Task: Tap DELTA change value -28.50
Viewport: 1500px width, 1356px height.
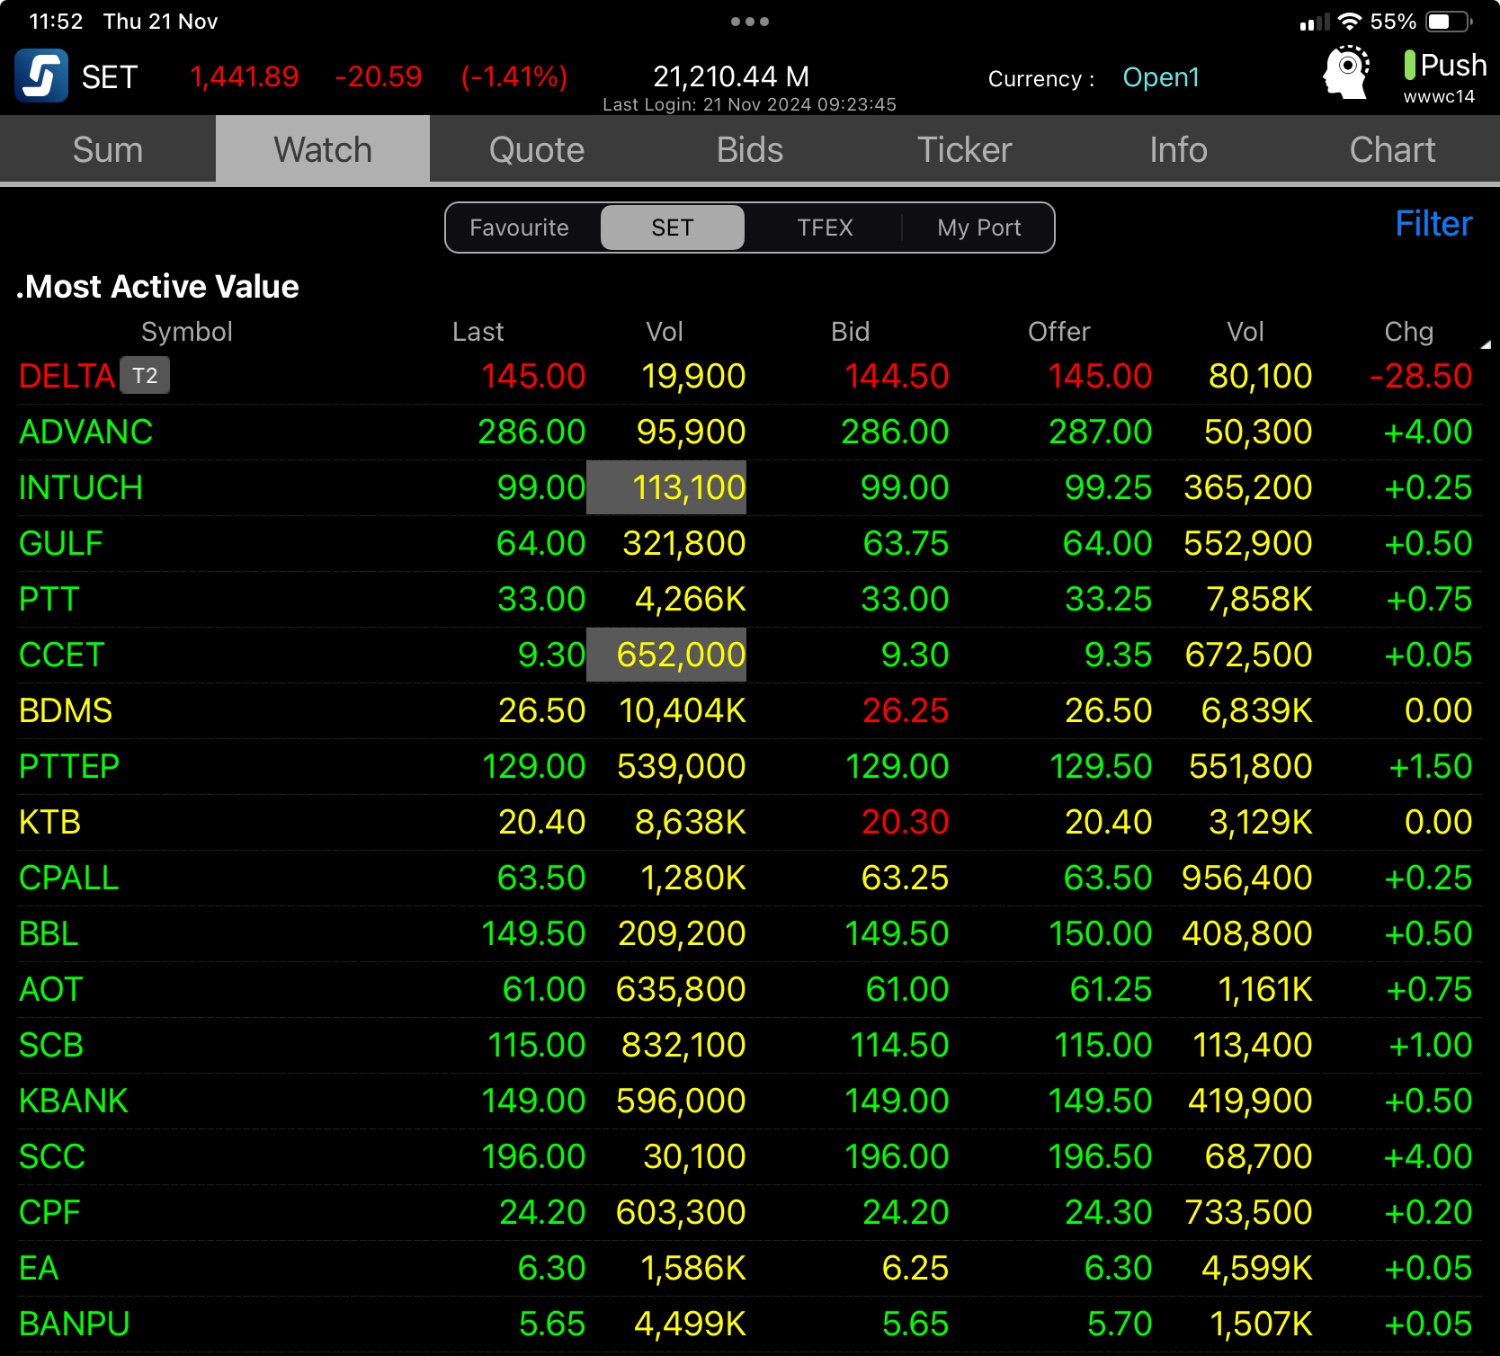Action: tap(1421, 376)
